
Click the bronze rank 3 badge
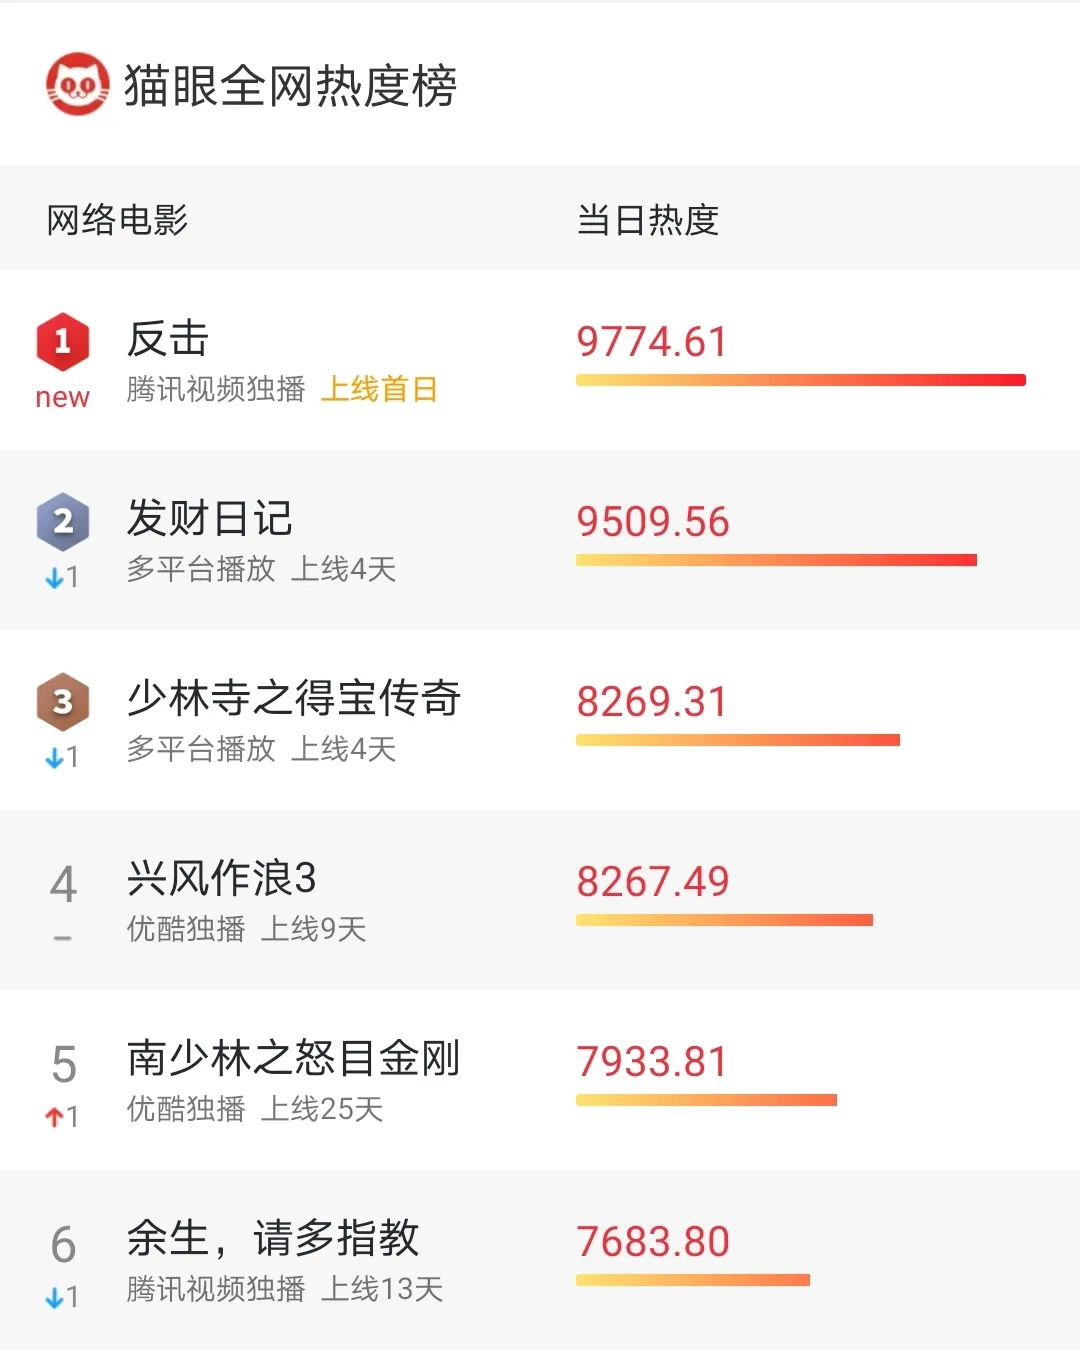tap(63, 701)
